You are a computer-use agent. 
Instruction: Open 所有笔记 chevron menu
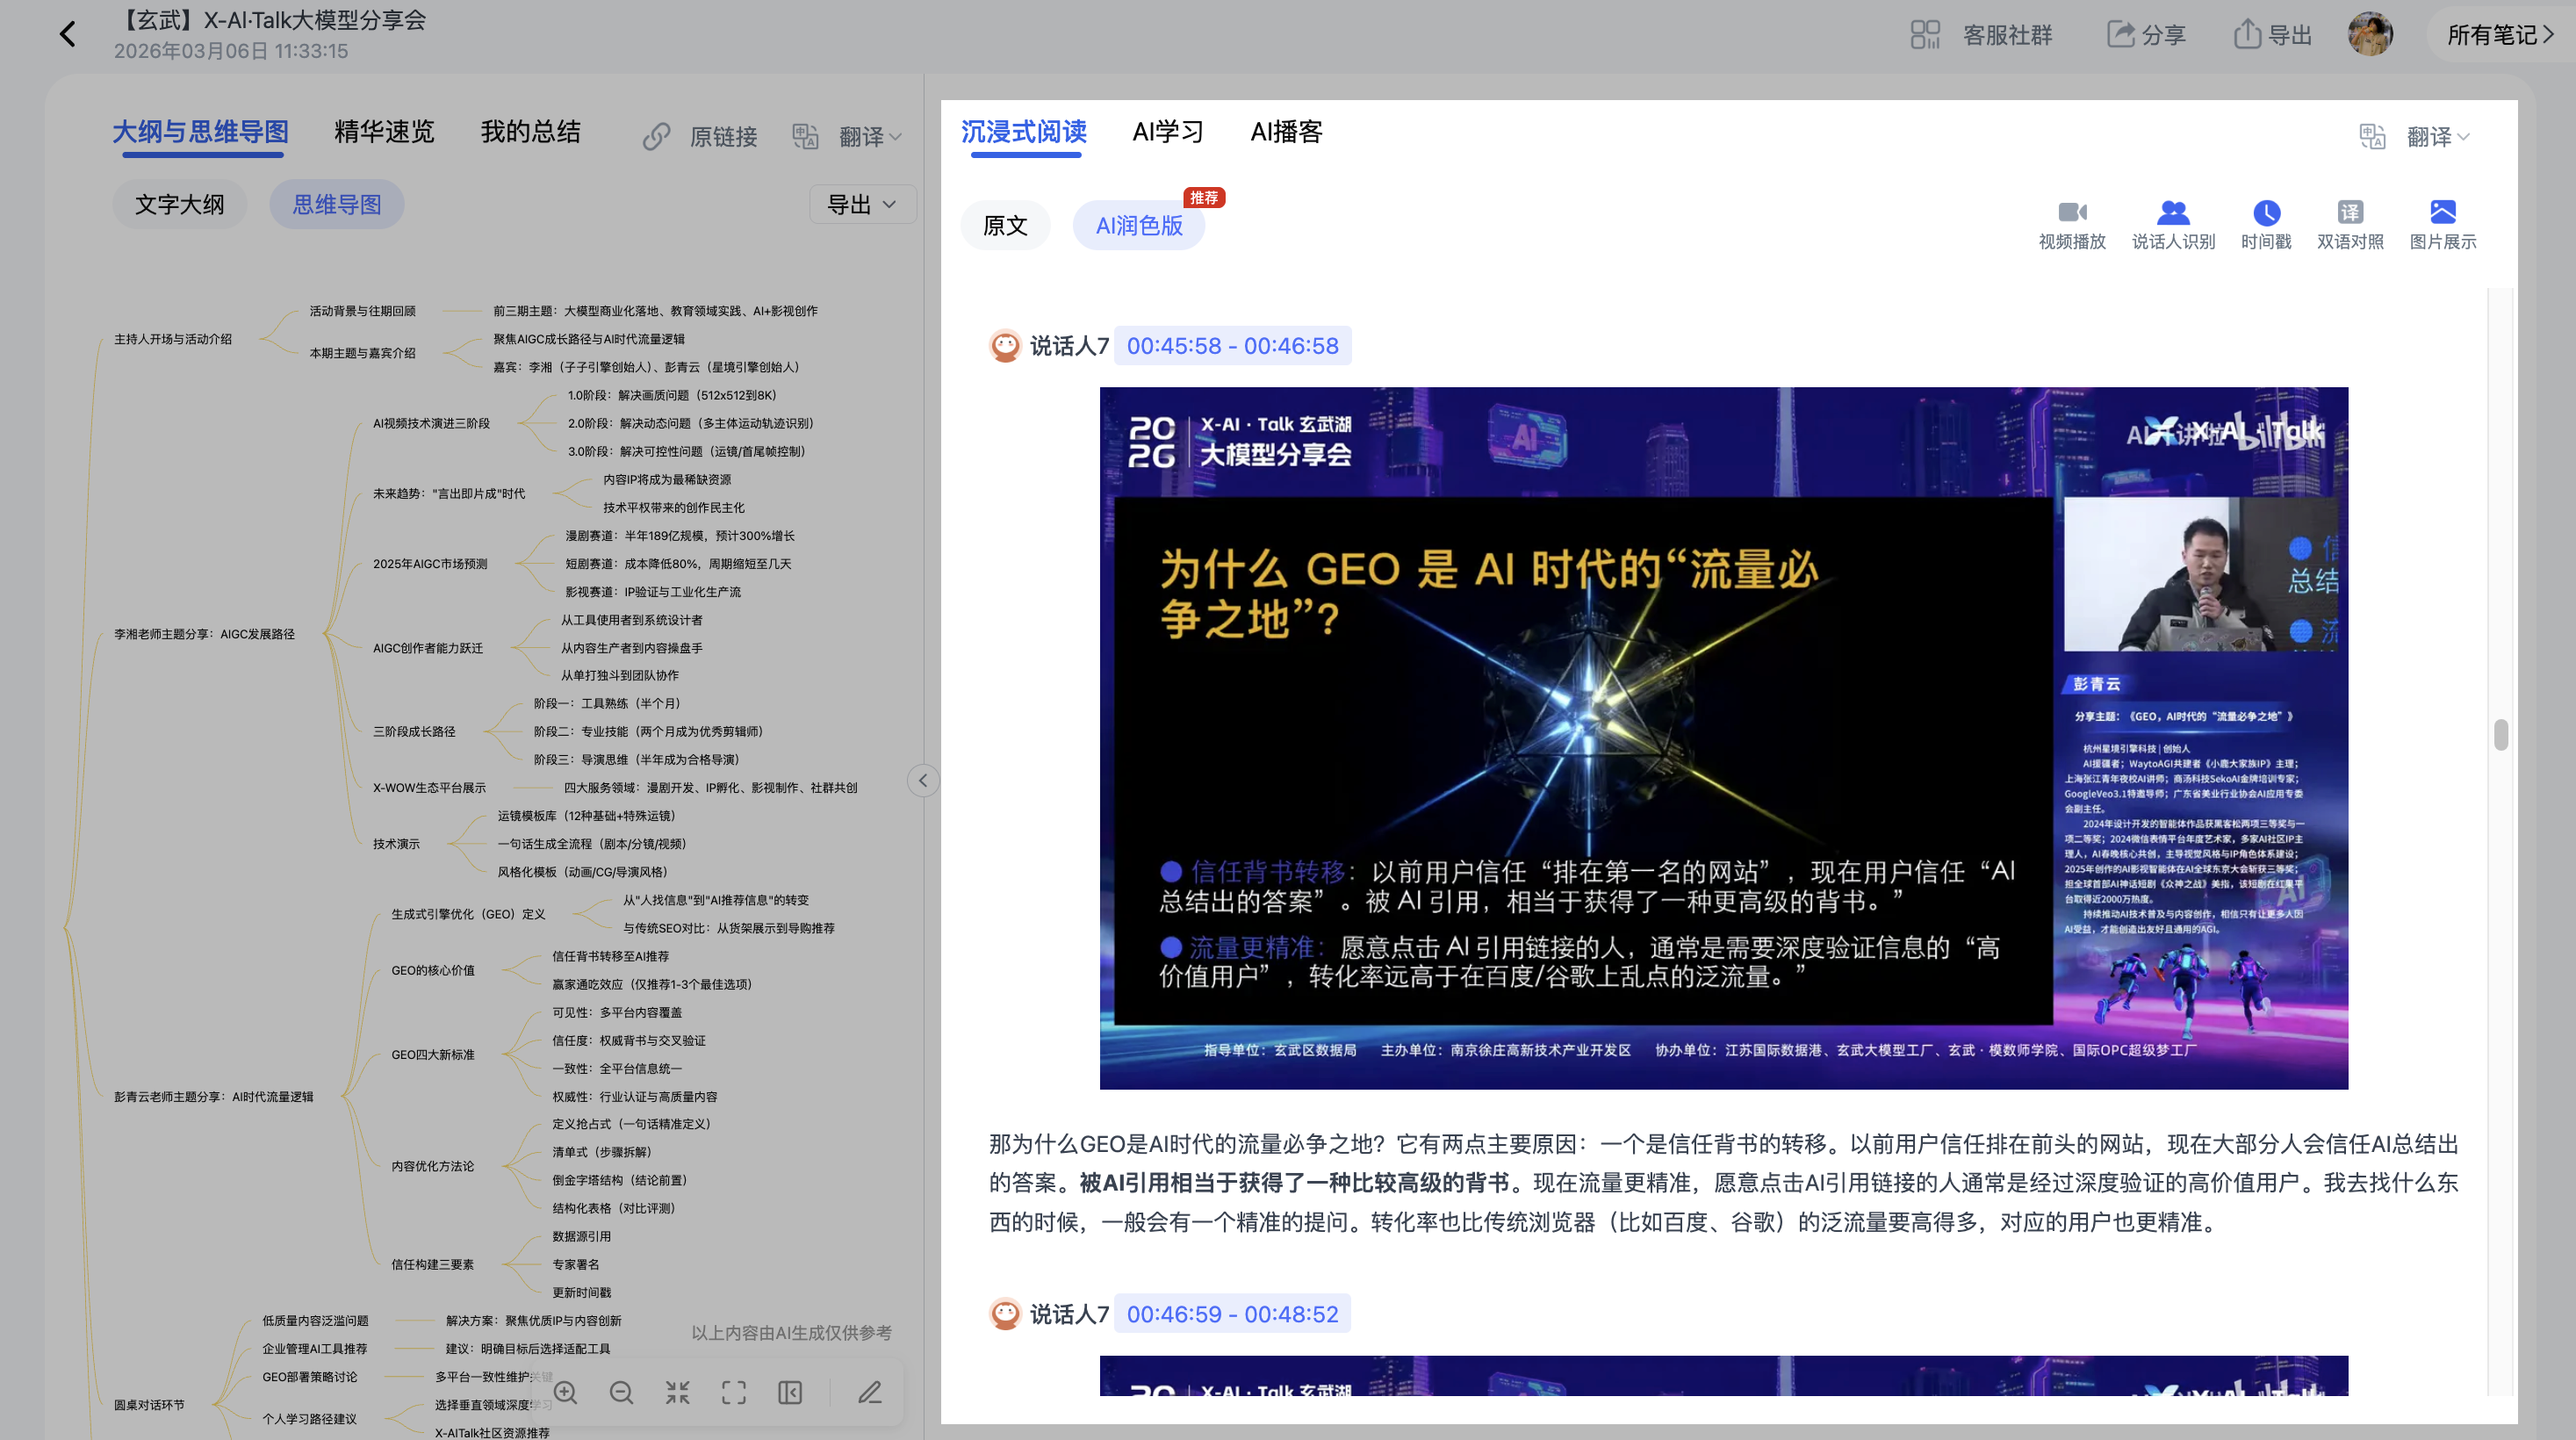click(x=2548, y=35)
